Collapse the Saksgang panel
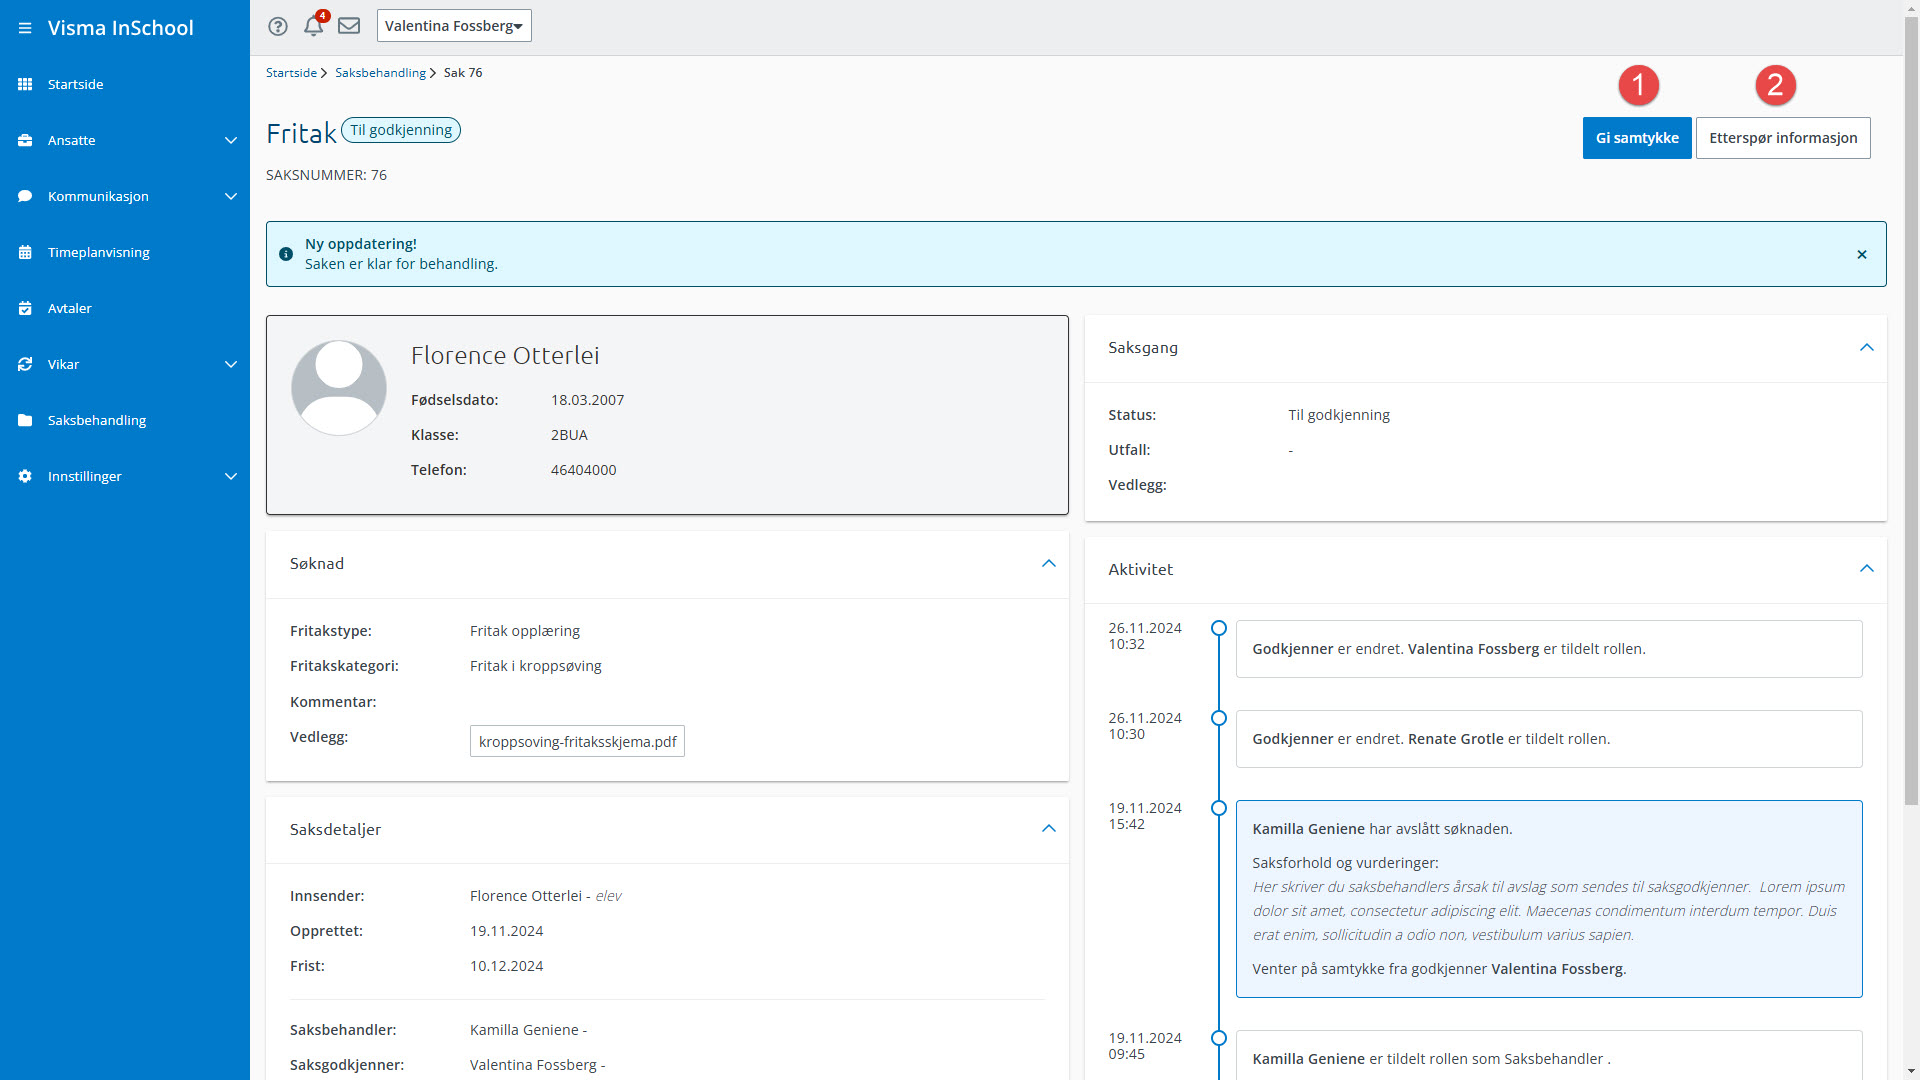1920x1080 pixels. click(1866, 347)
